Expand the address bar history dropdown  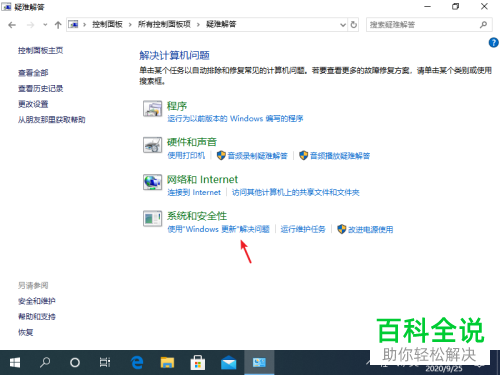[343, 25]
